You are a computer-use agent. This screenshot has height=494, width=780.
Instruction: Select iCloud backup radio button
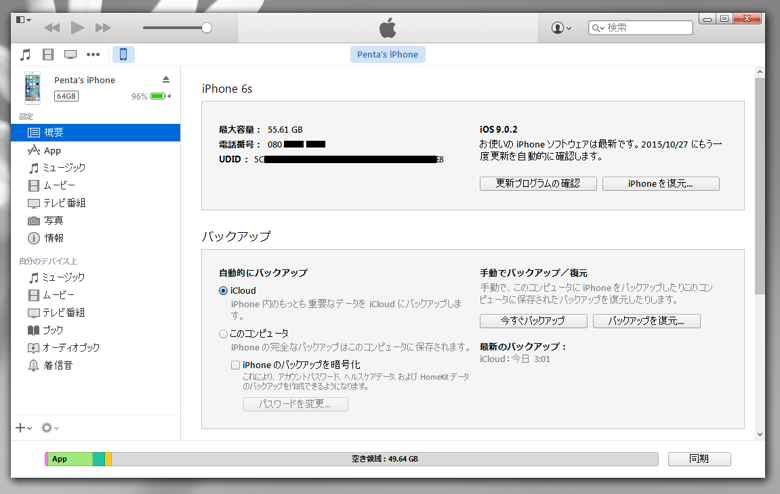223,291
